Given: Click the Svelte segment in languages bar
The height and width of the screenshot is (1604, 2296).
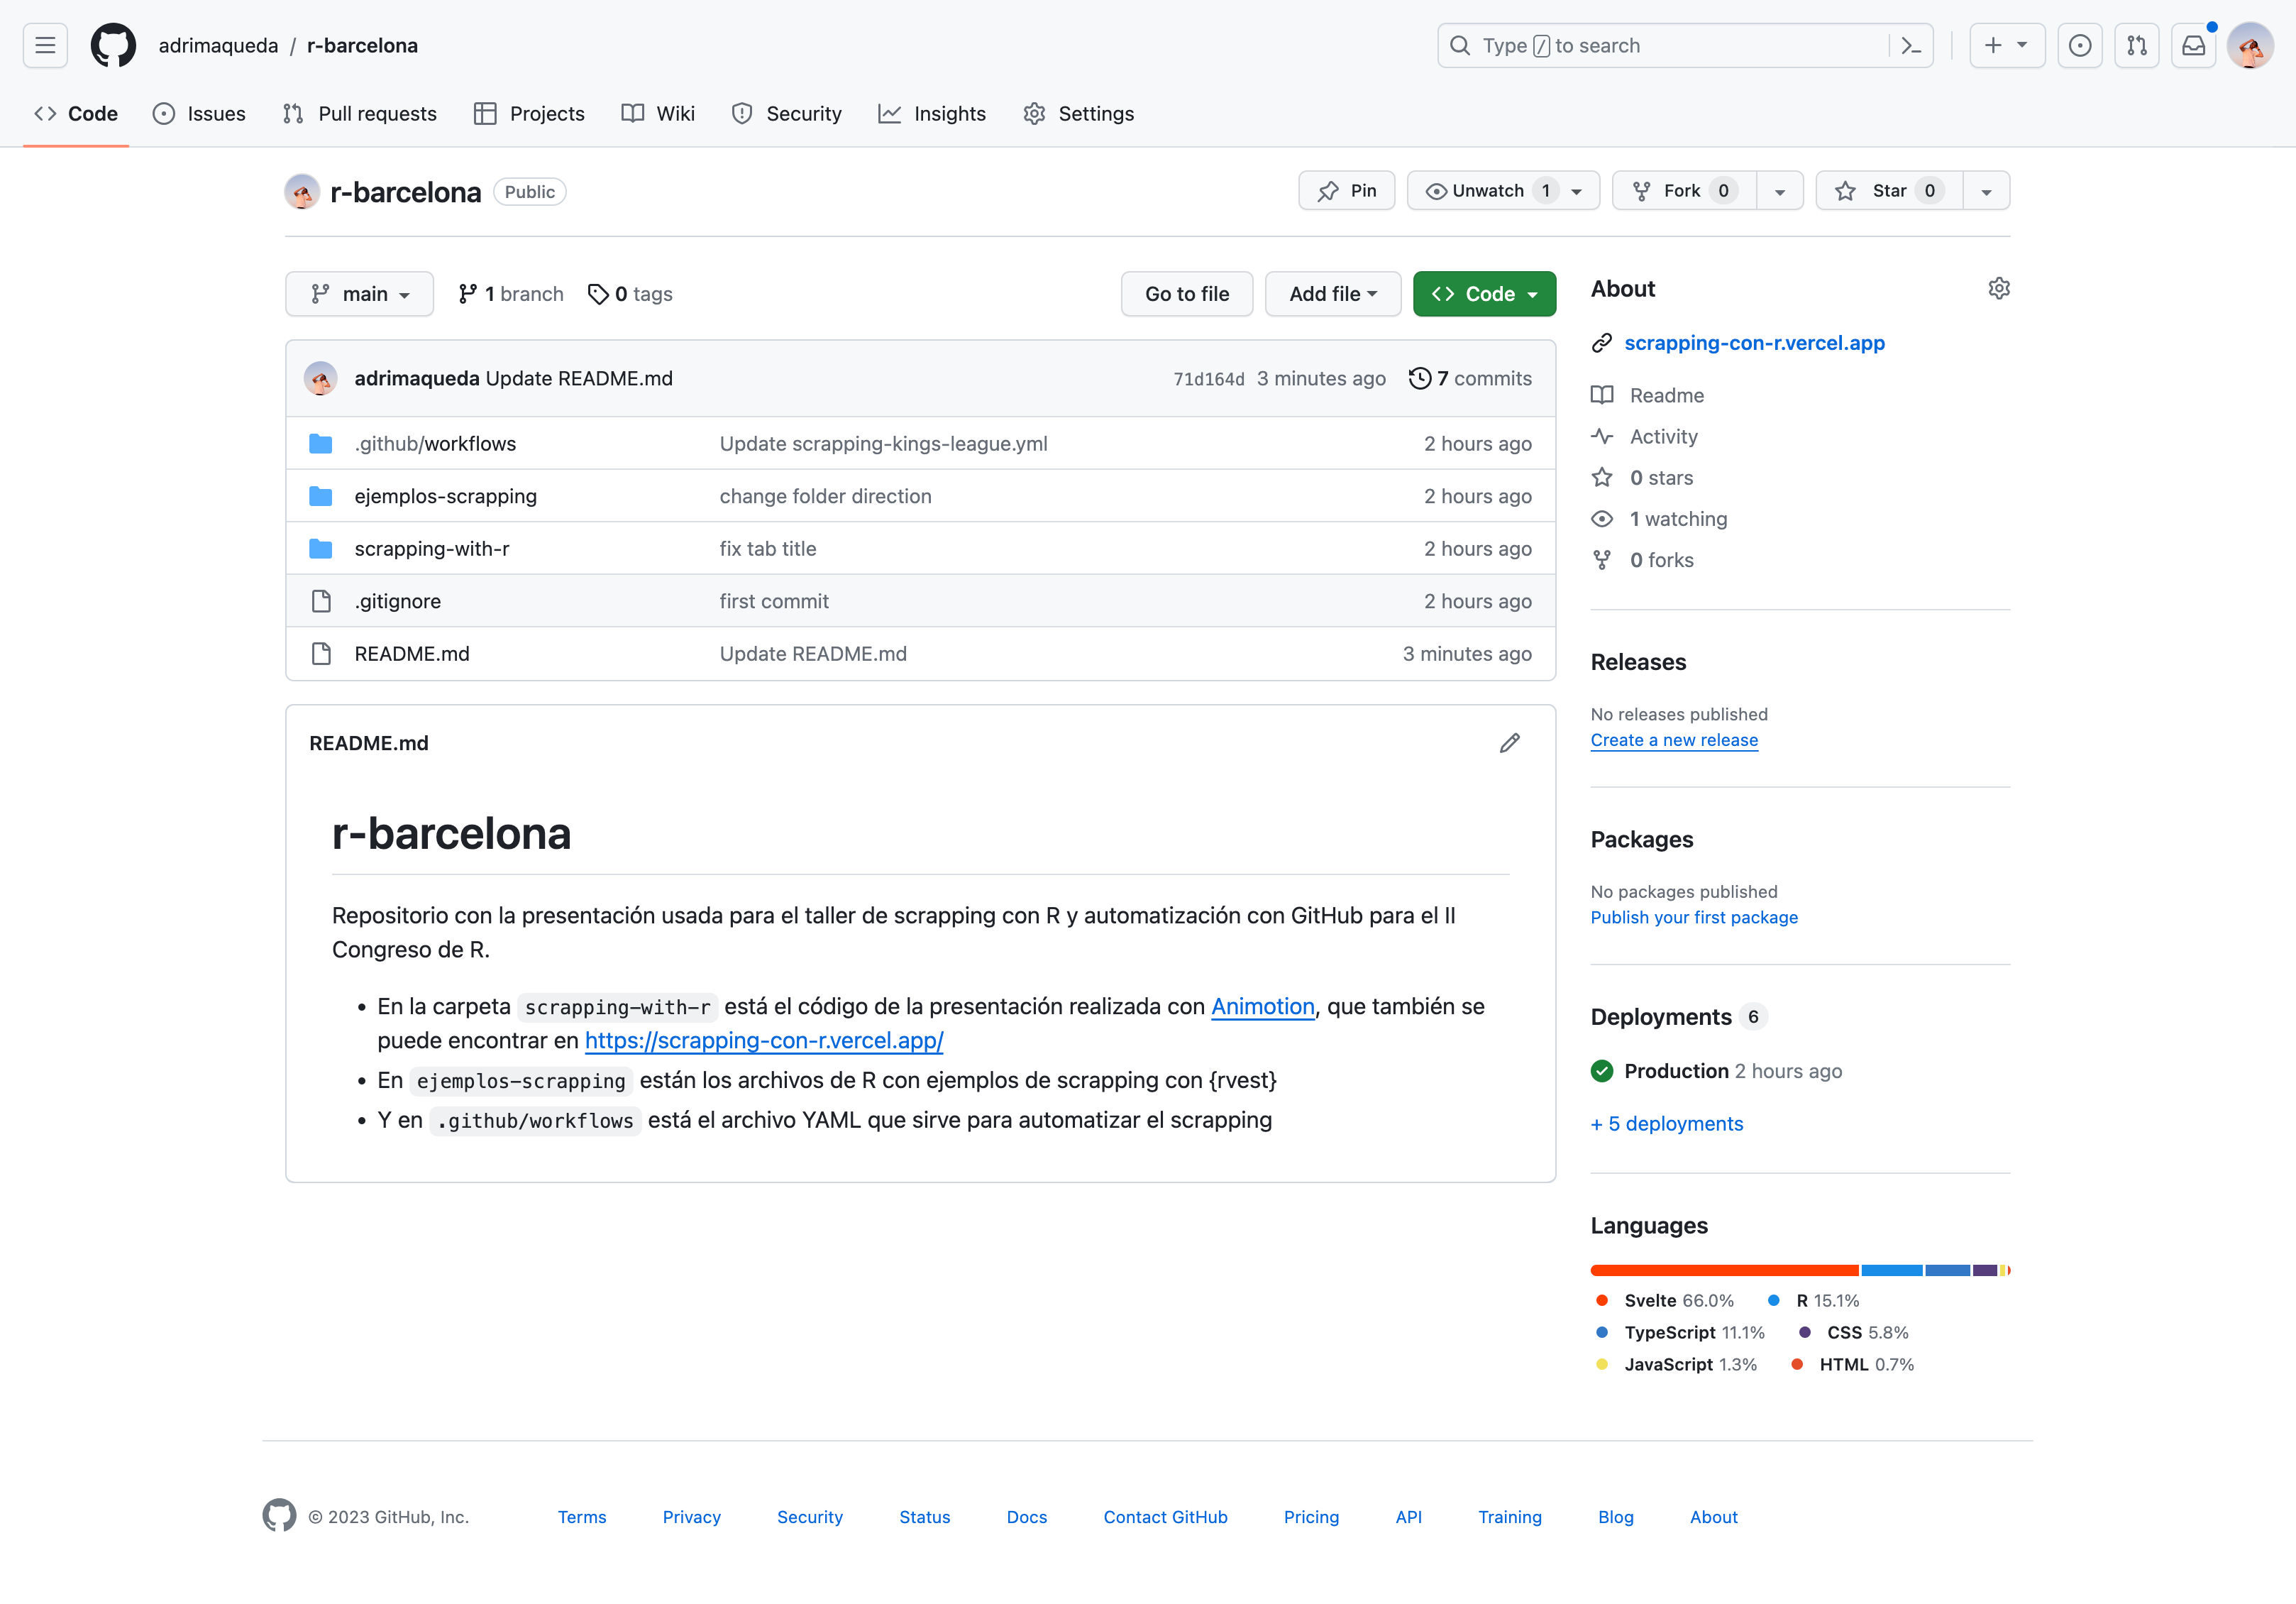Looking at the screenshot, I should [x=1724, y=1270].
